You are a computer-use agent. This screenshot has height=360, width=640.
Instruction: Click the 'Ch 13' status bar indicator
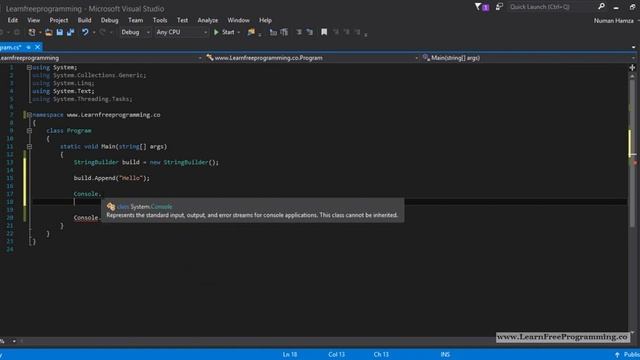point(381,355)
